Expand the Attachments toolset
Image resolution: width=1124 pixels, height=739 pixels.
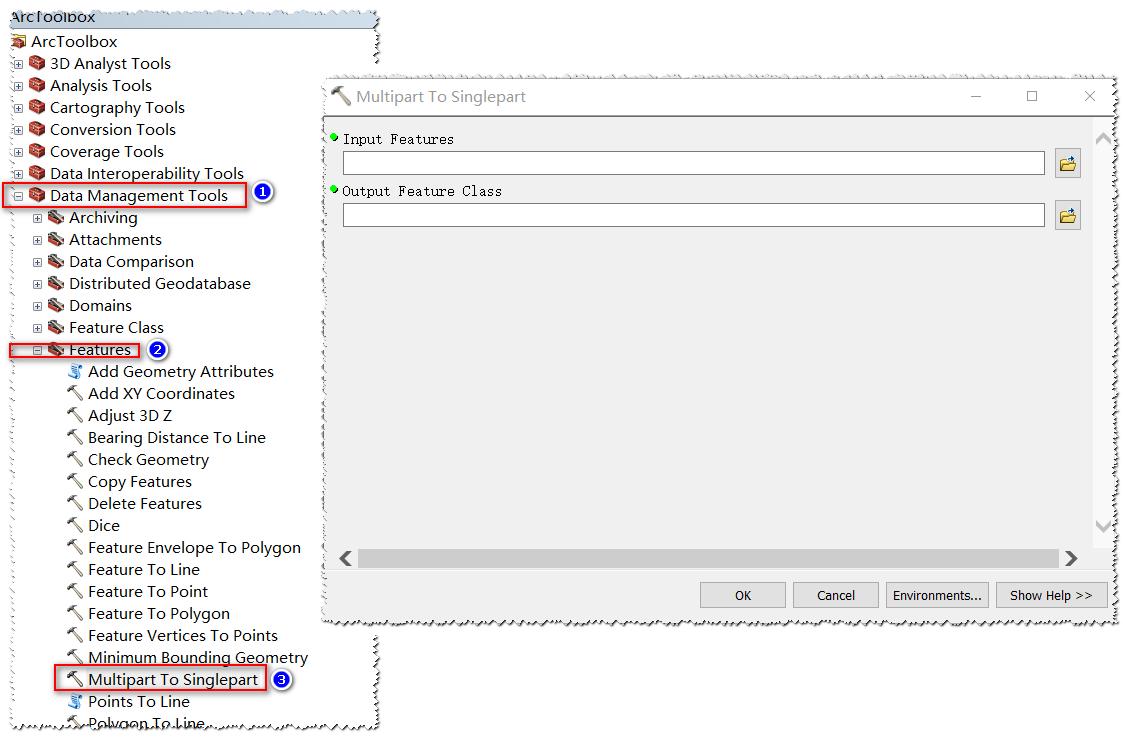(x=37, y=241)
